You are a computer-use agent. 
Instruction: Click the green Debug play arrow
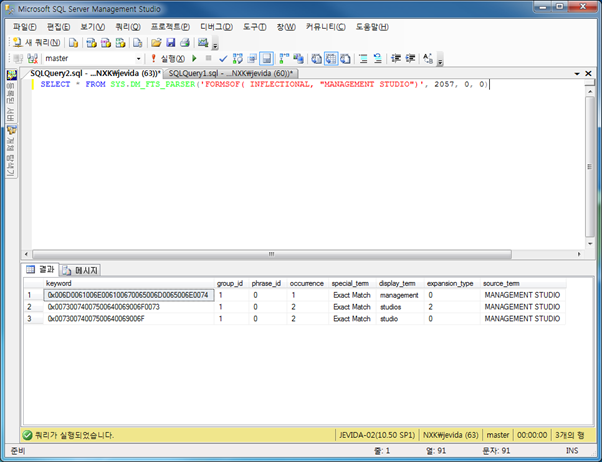(194, 58)
